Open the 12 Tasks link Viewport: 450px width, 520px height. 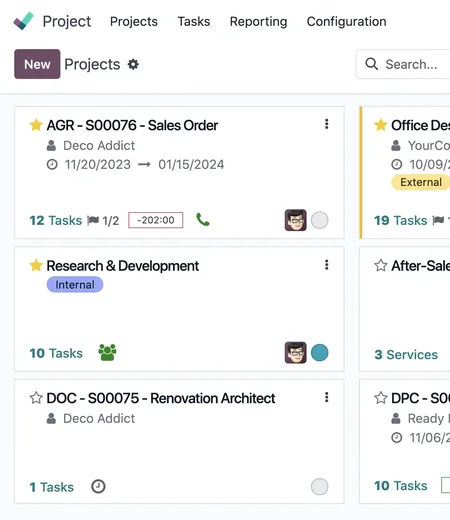[x=56, y=220]
